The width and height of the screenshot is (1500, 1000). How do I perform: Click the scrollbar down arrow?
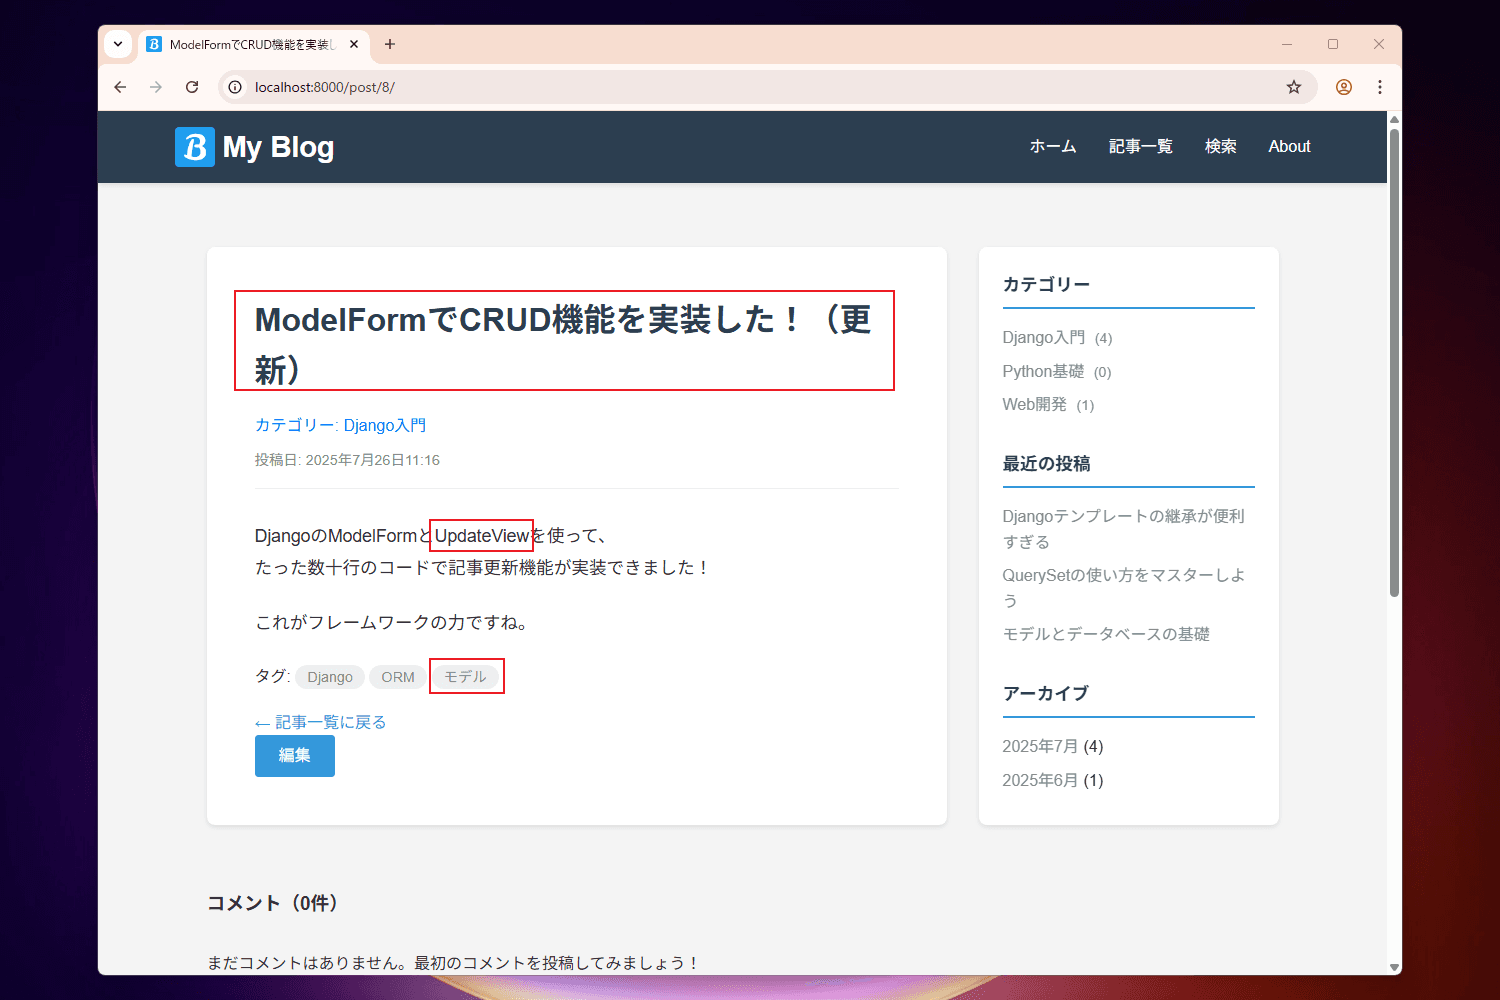[1394, 967]
